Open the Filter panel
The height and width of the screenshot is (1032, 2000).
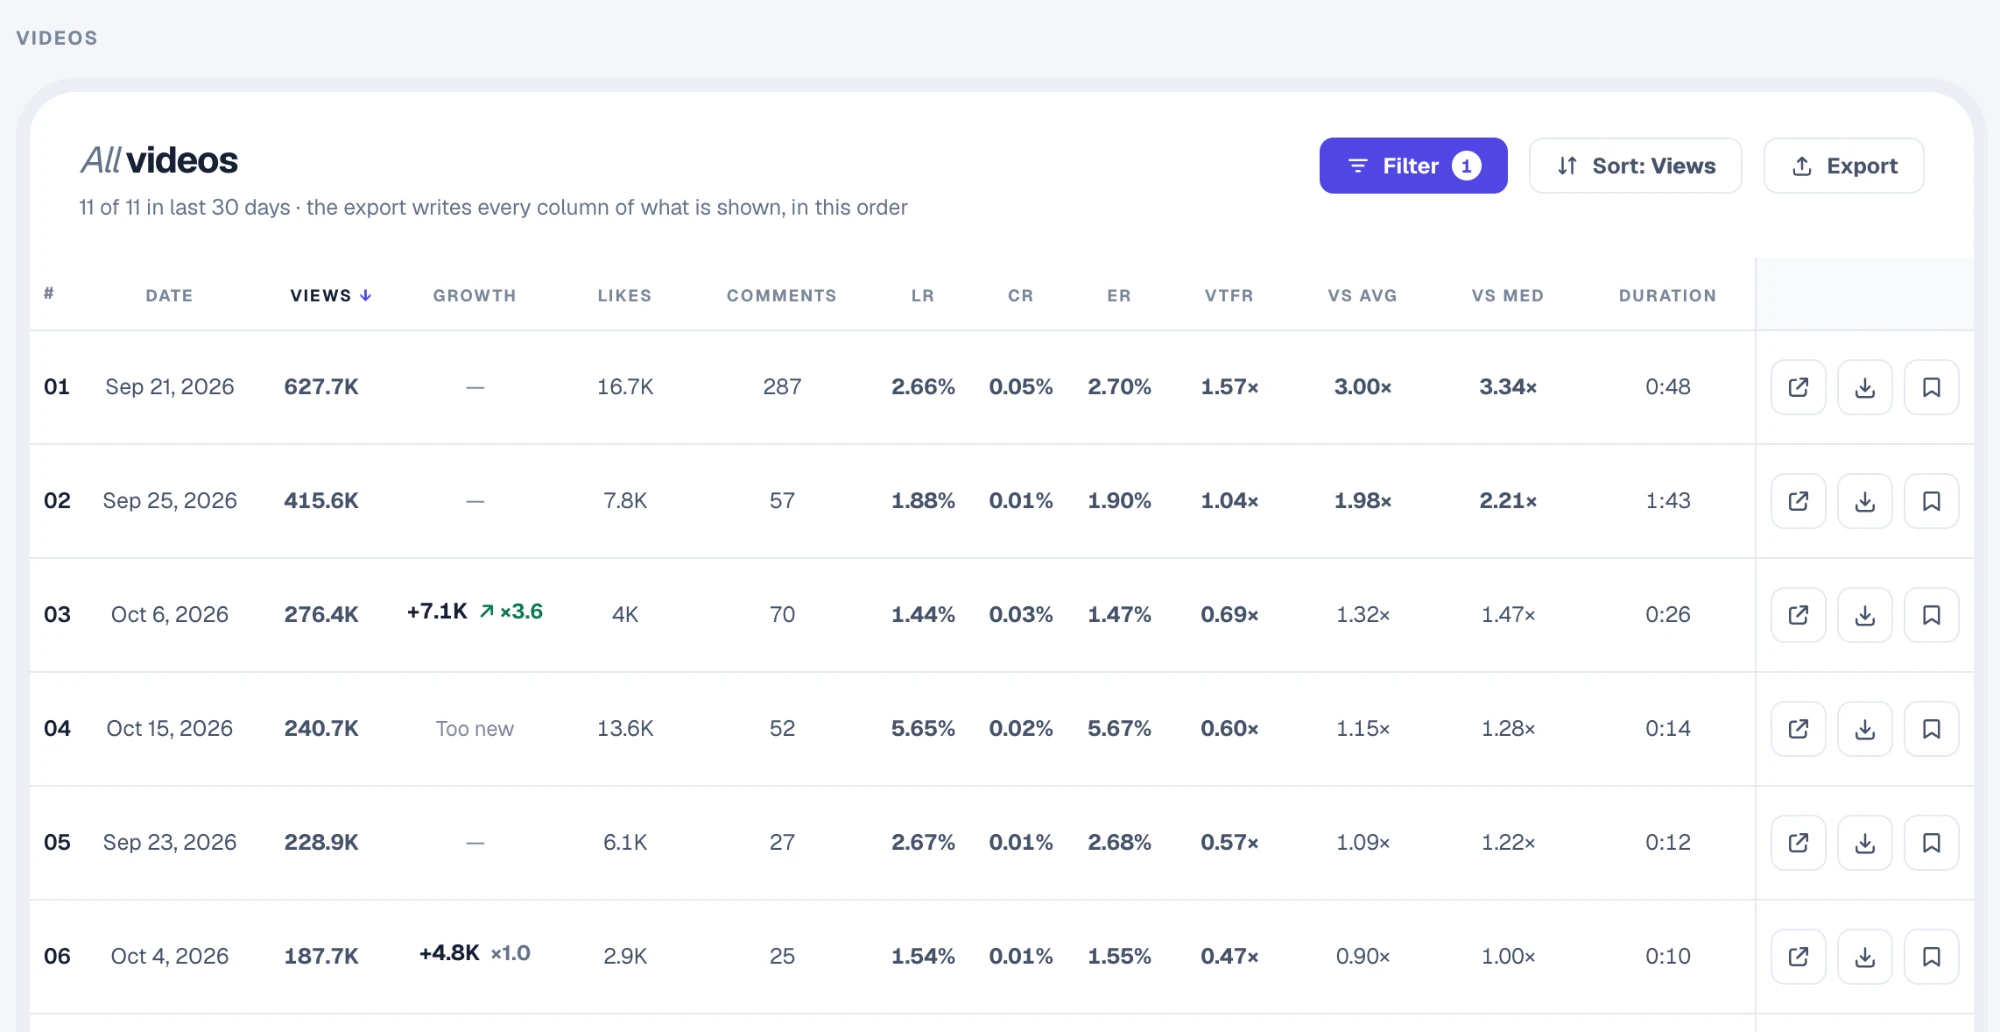point(1413,166)
